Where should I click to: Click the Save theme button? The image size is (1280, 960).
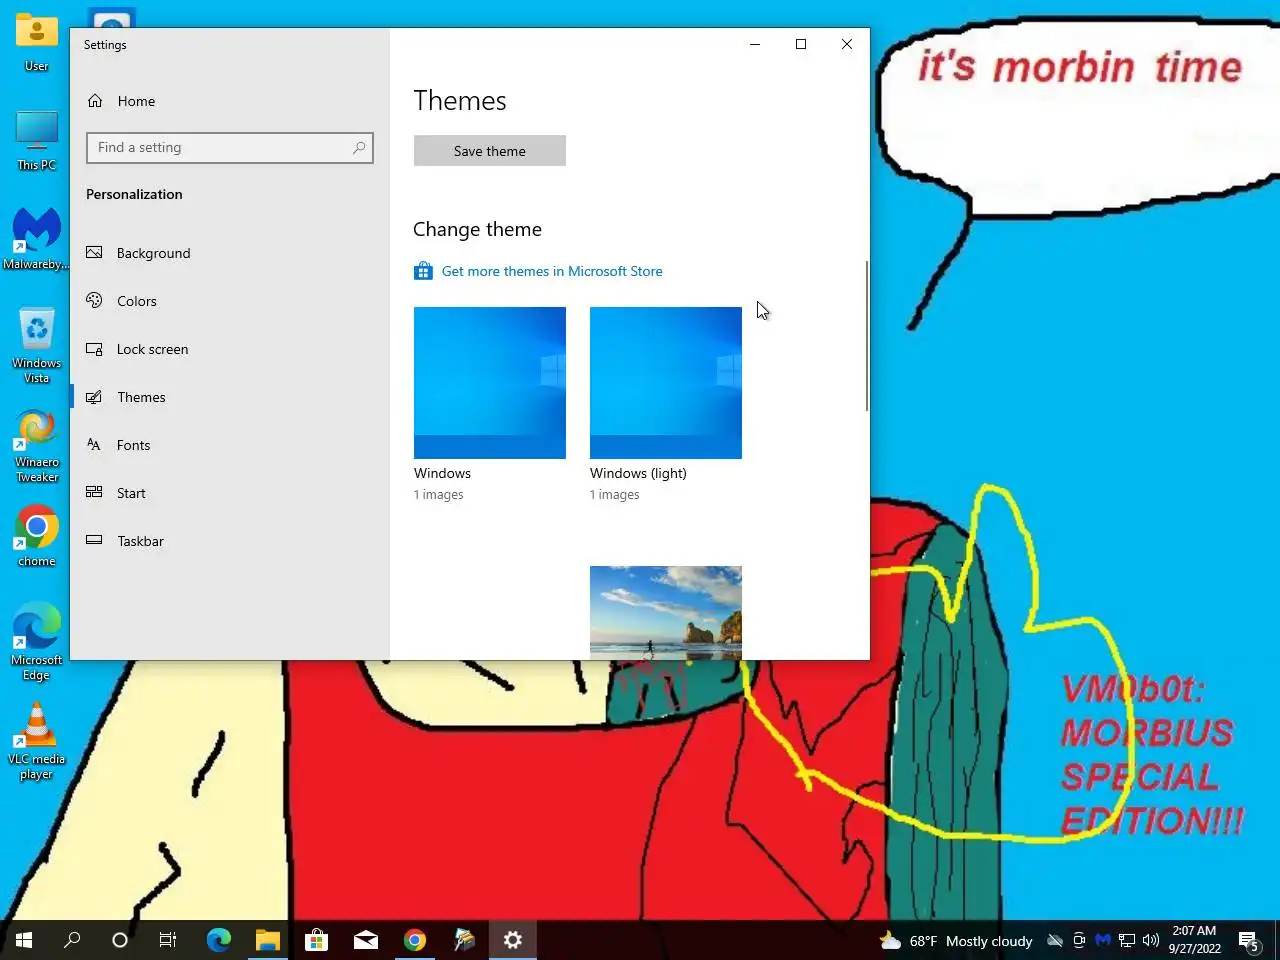point(489,151)
